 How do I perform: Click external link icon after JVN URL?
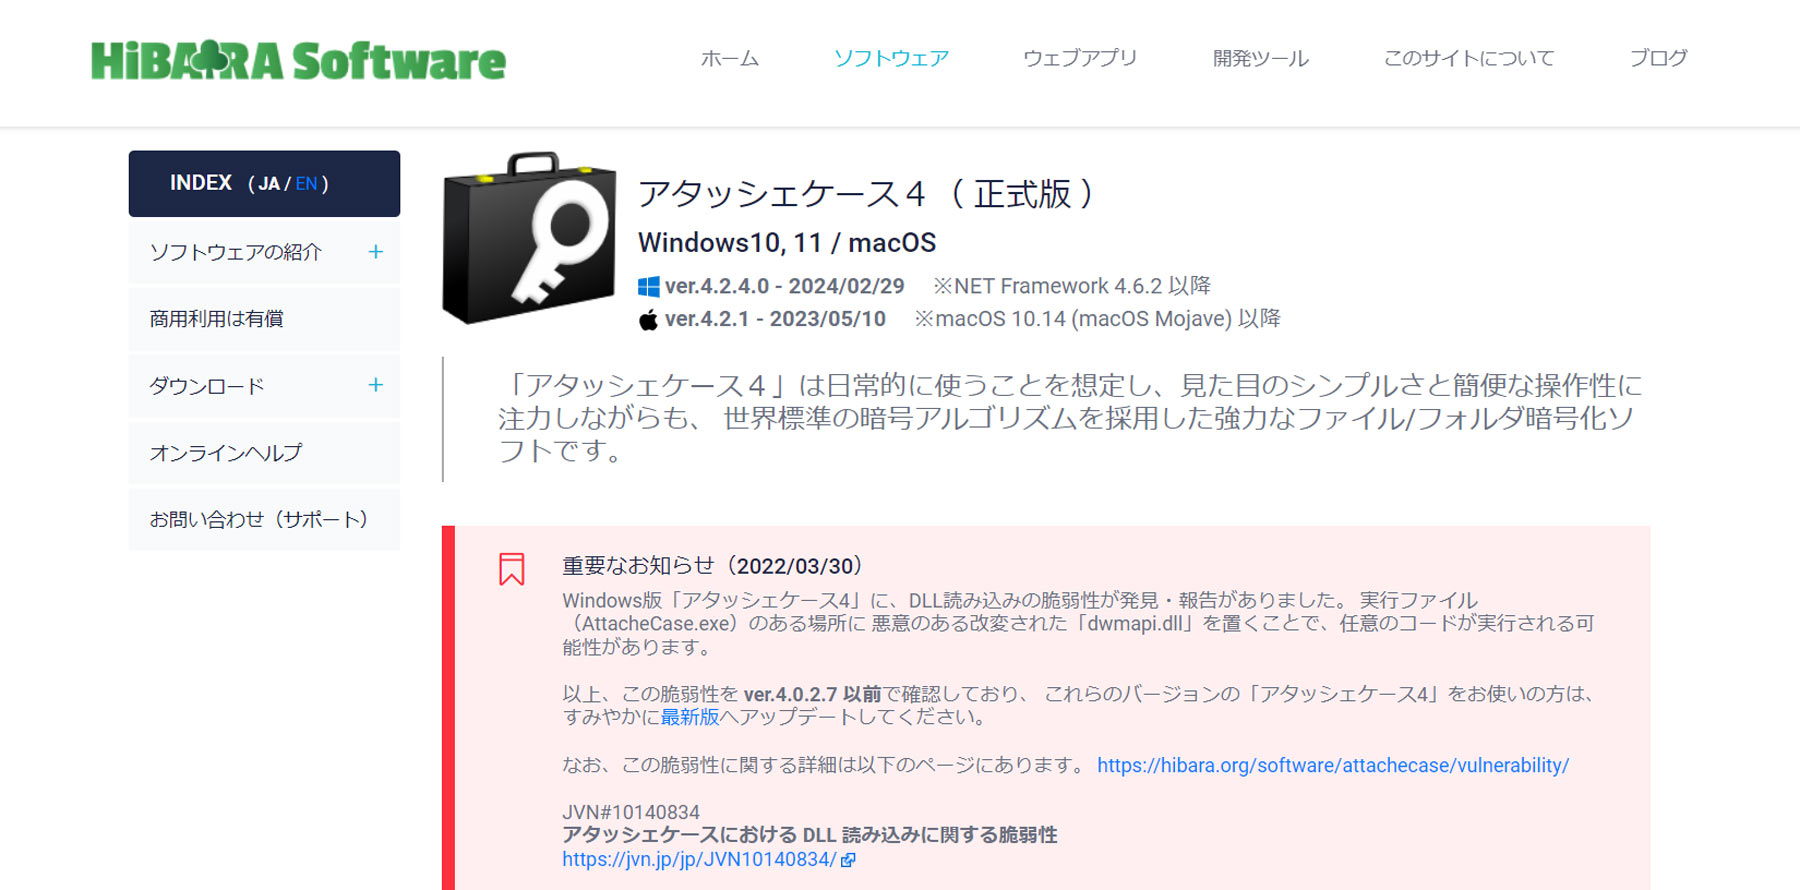click(x=848, y=860)
